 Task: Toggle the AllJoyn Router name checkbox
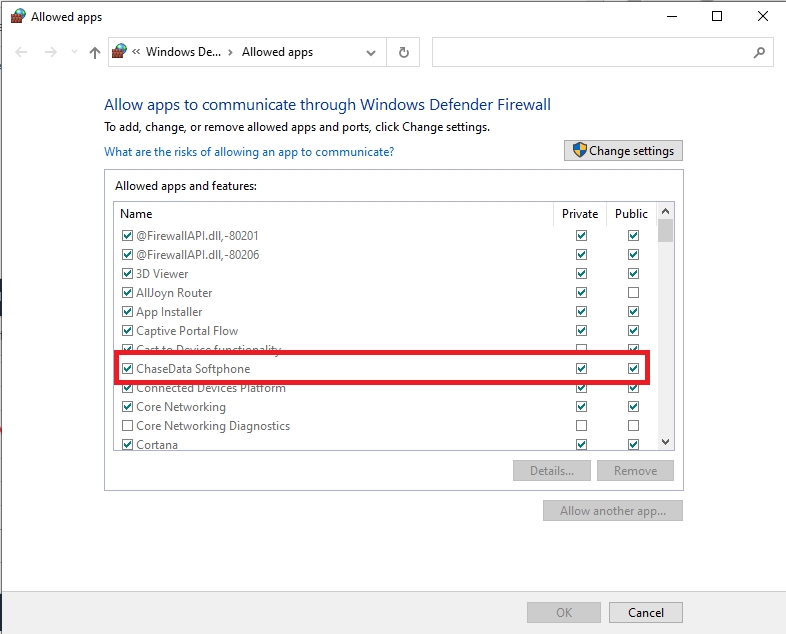pos(127,292)
